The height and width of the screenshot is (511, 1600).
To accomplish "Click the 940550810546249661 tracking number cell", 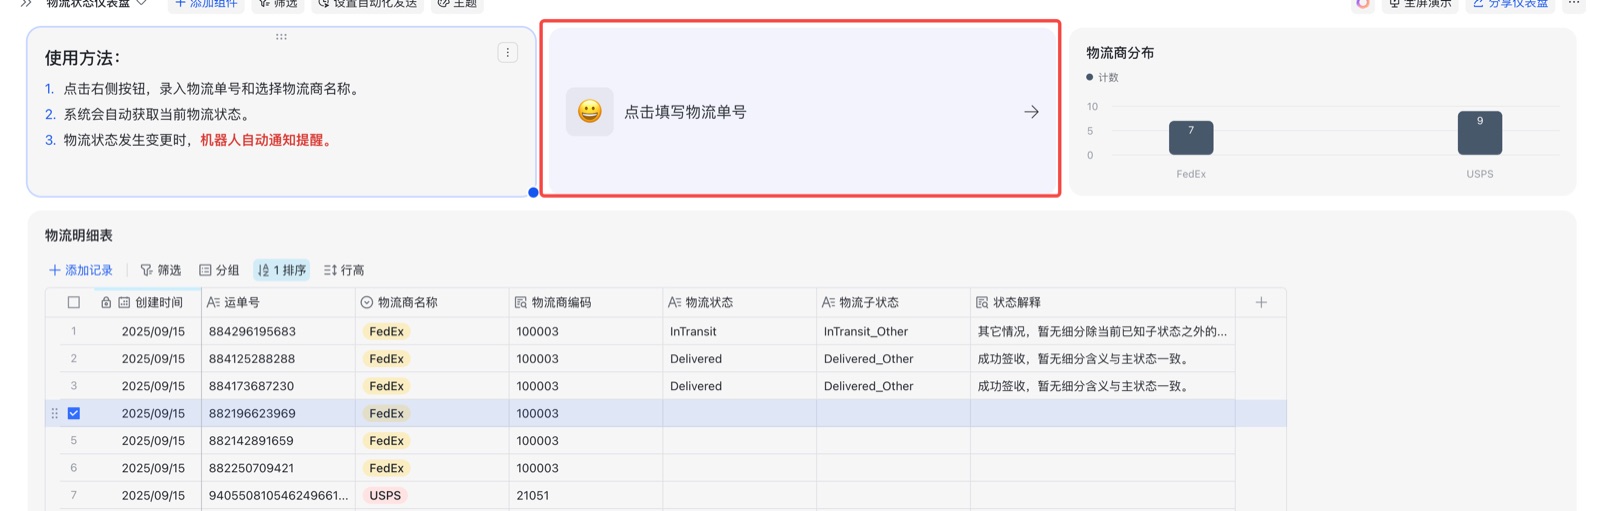I will (x=278, y=495).
